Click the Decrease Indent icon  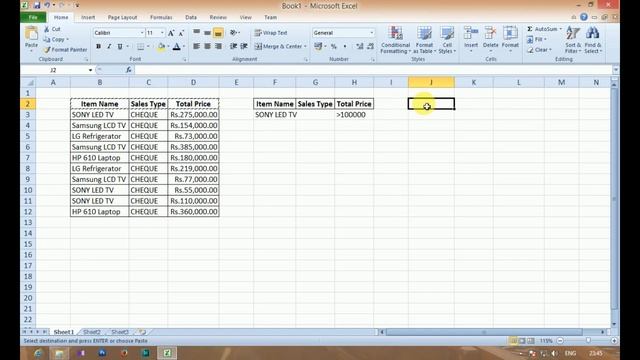coord(233,47)
